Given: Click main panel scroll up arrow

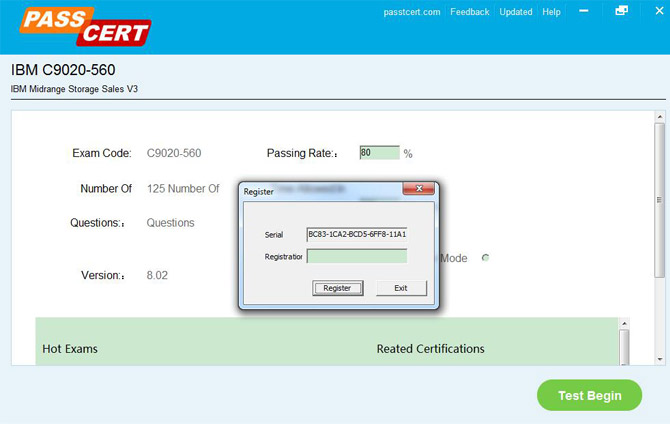Looking at the screenshot, I should pos(660,117).
